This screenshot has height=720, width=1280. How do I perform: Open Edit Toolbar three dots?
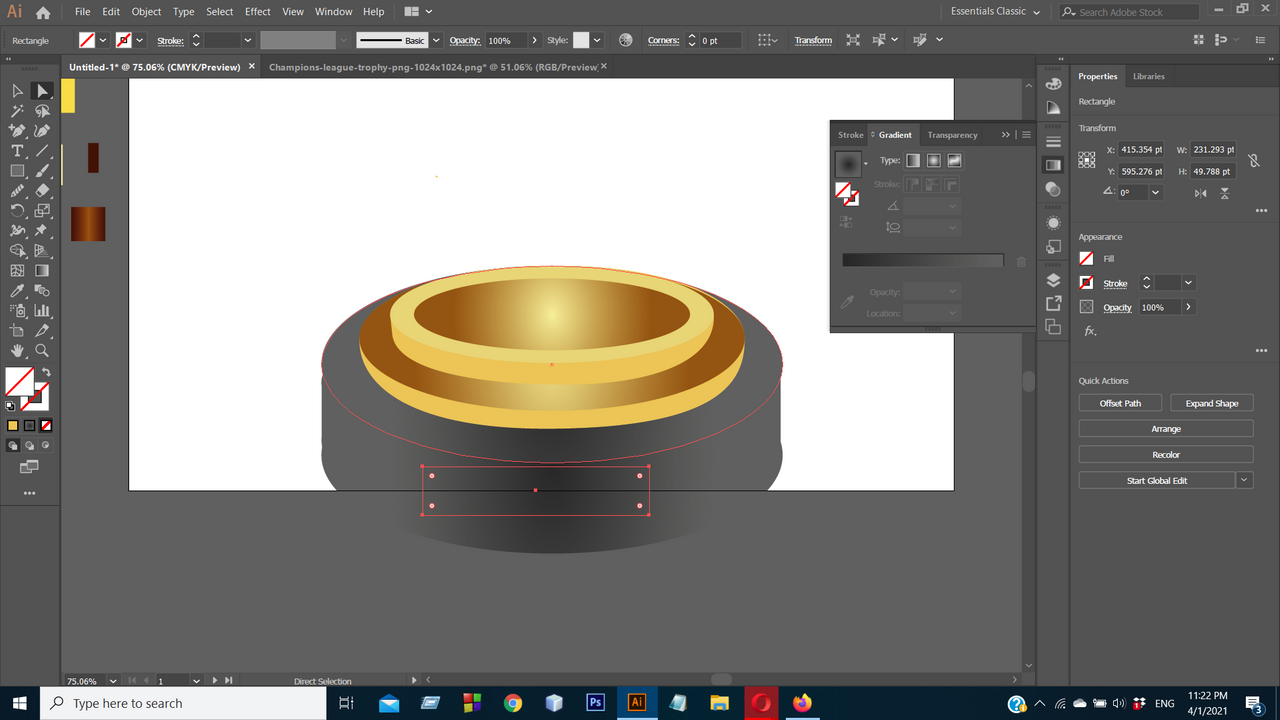click(29, 493)
